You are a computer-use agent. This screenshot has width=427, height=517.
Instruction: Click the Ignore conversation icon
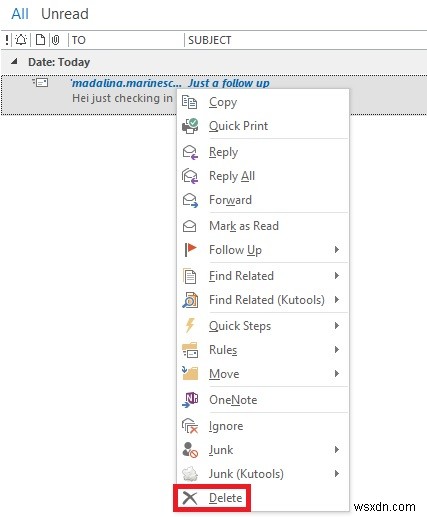tap(190, 426)
